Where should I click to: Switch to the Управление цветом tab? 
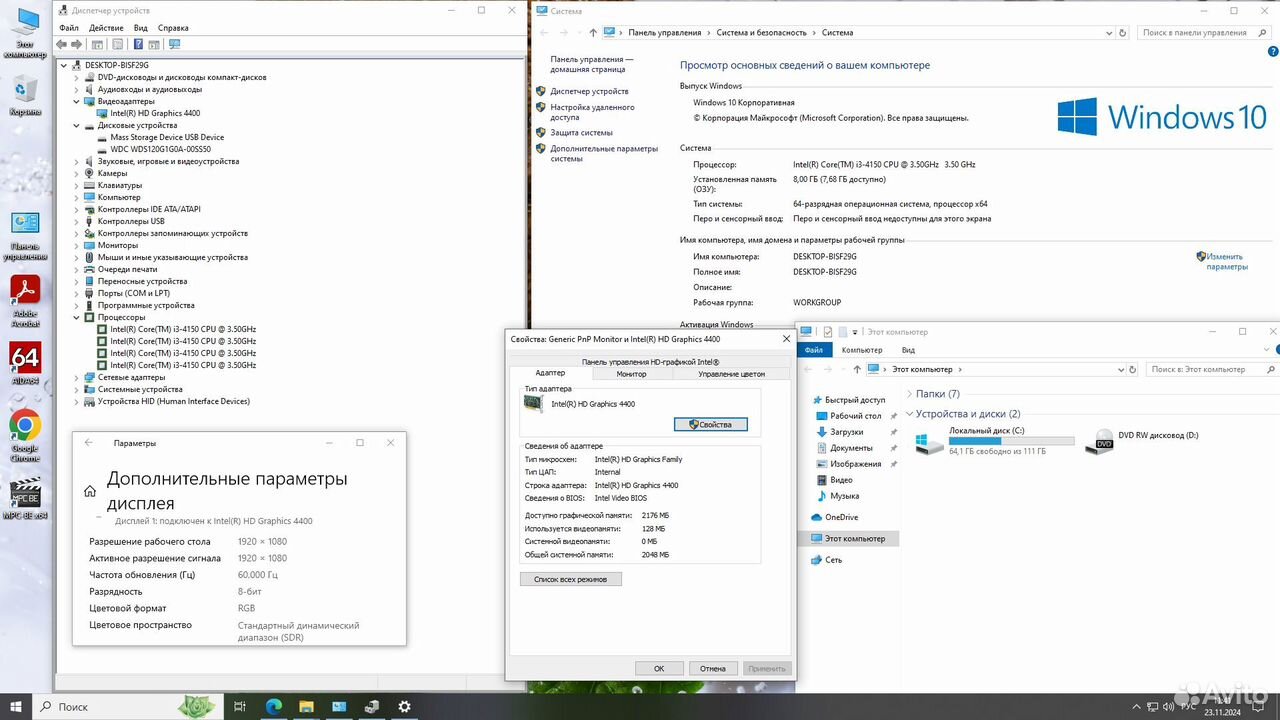tap(731, 374)
